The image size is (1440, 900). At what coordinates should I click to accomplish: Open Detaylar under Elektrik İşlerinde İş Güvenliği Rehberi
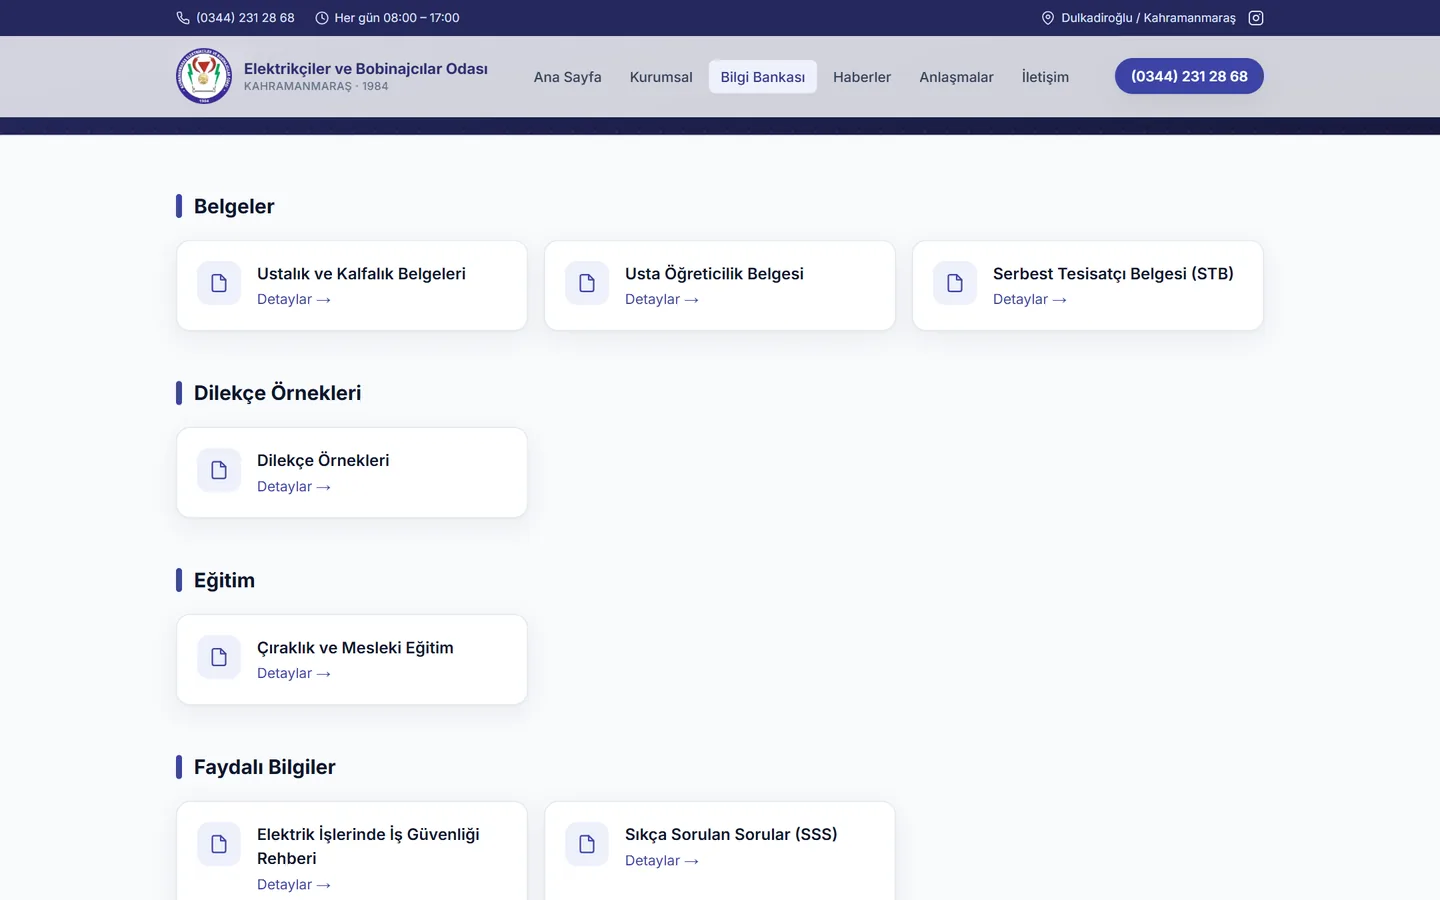294,884
